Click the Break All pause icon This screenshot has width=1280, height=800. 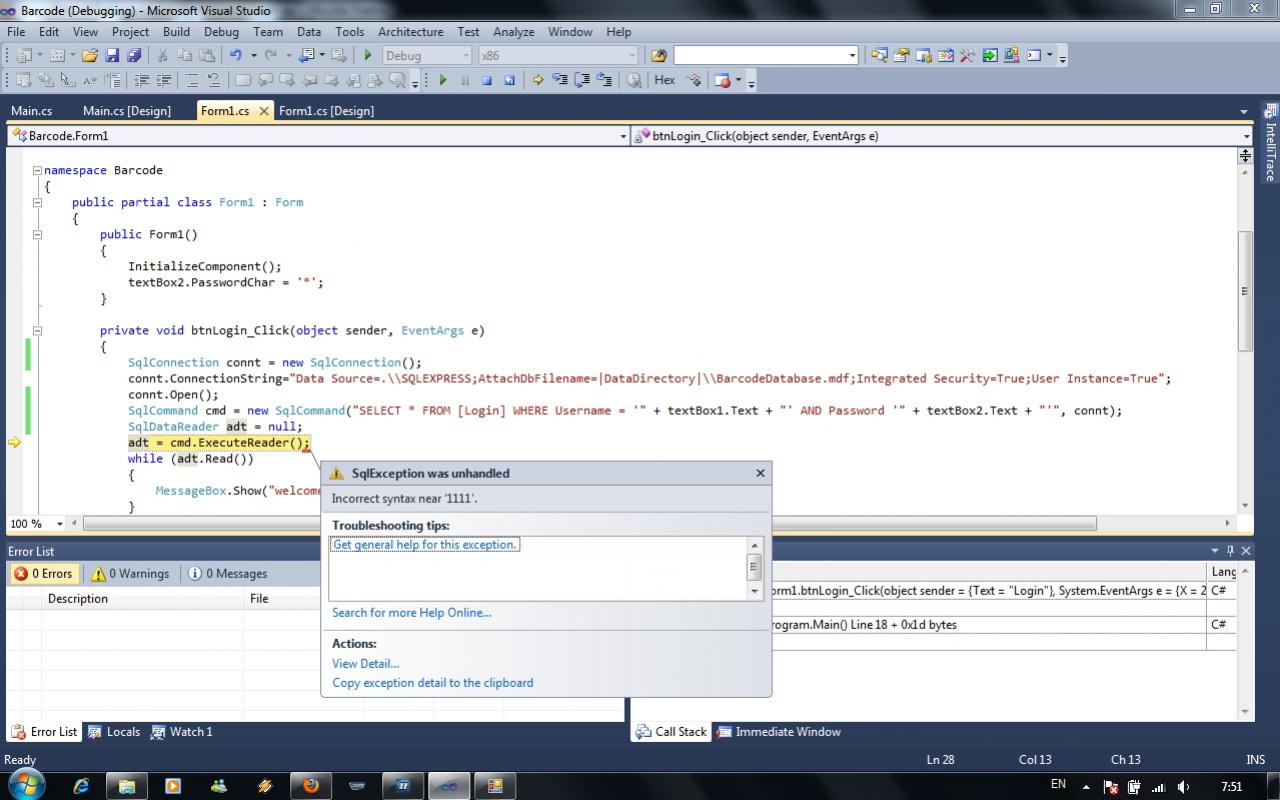pos(464,80)
